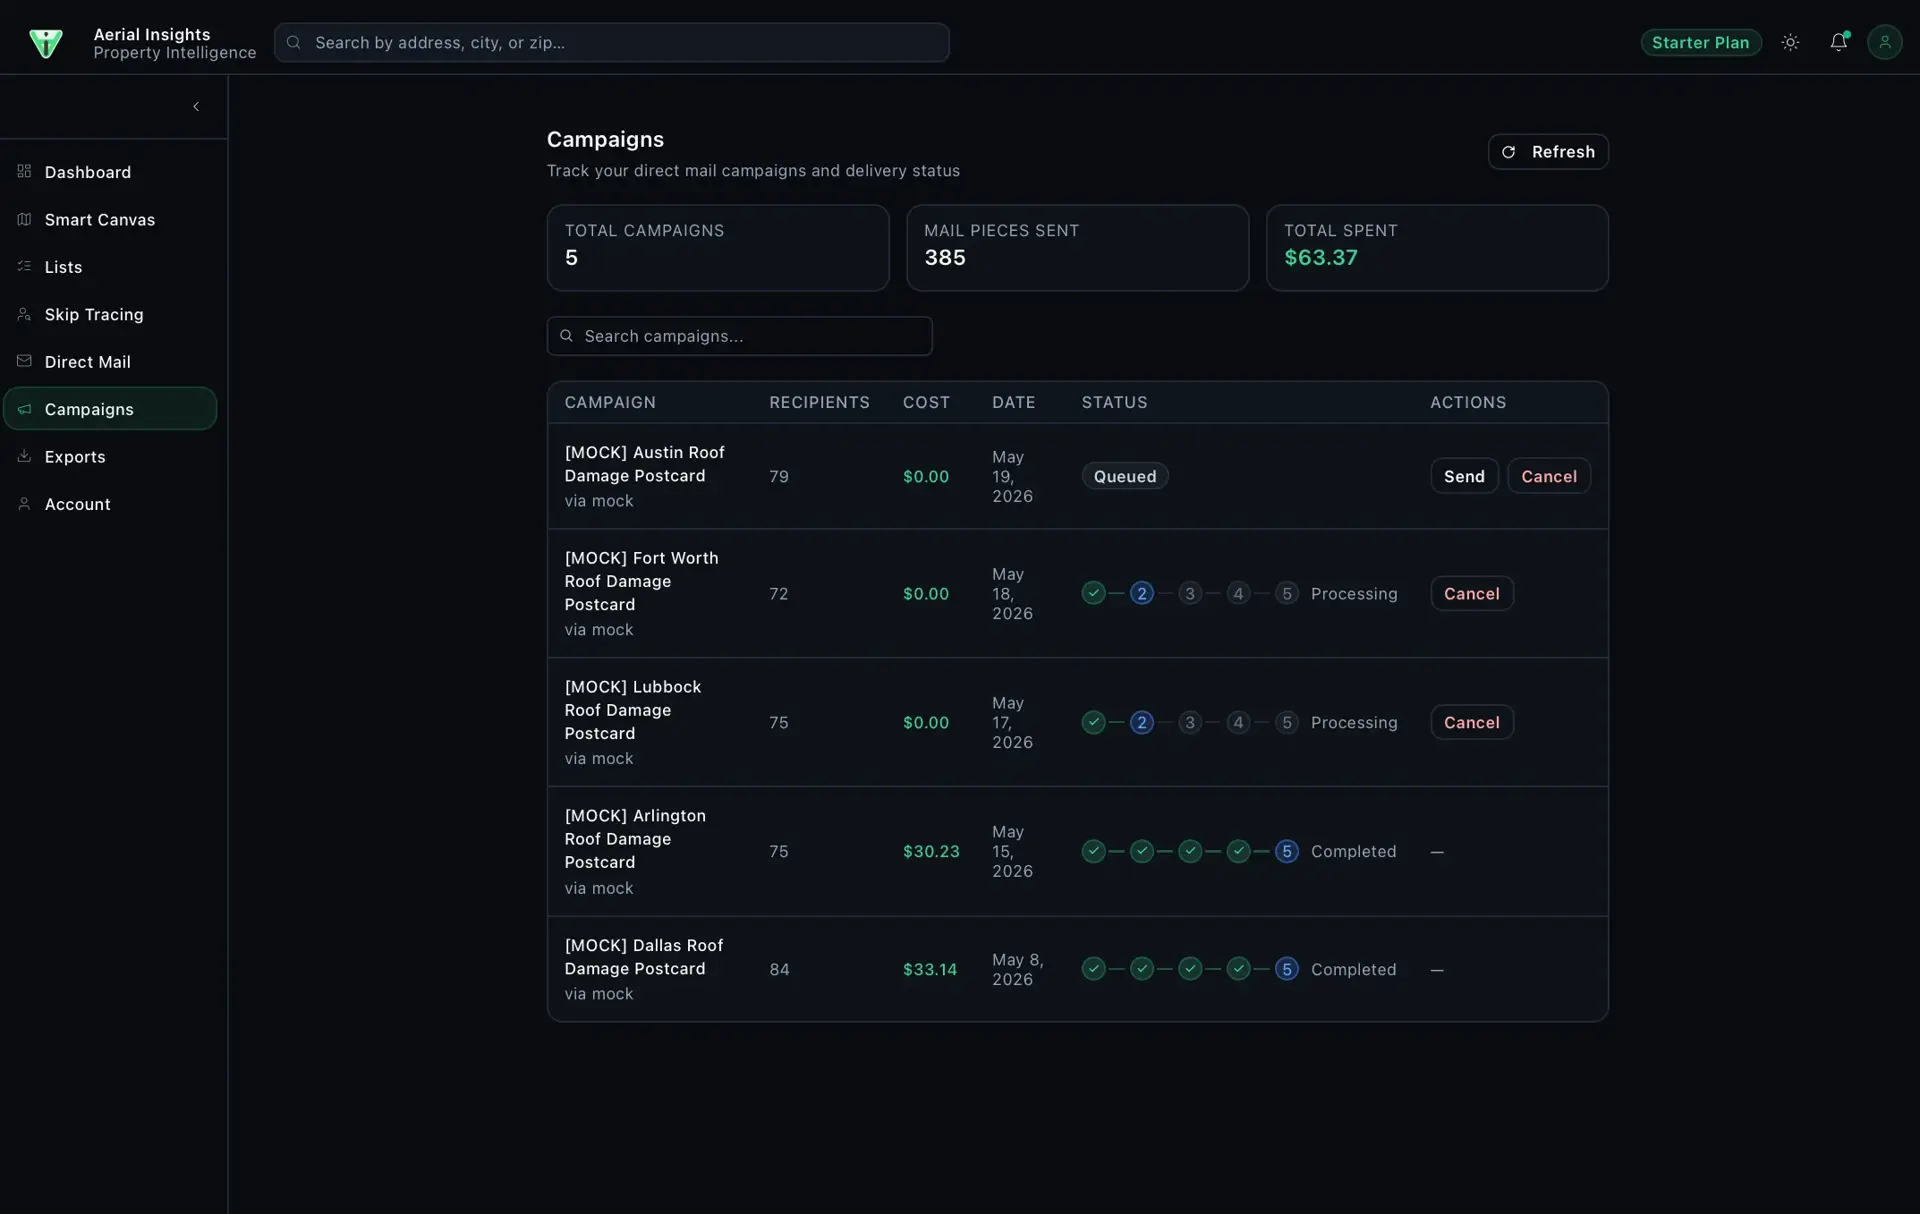This screenshot has width=1920, height=1214.
Task: Click the CAMPAIGN column header
Action: point(610,402)
